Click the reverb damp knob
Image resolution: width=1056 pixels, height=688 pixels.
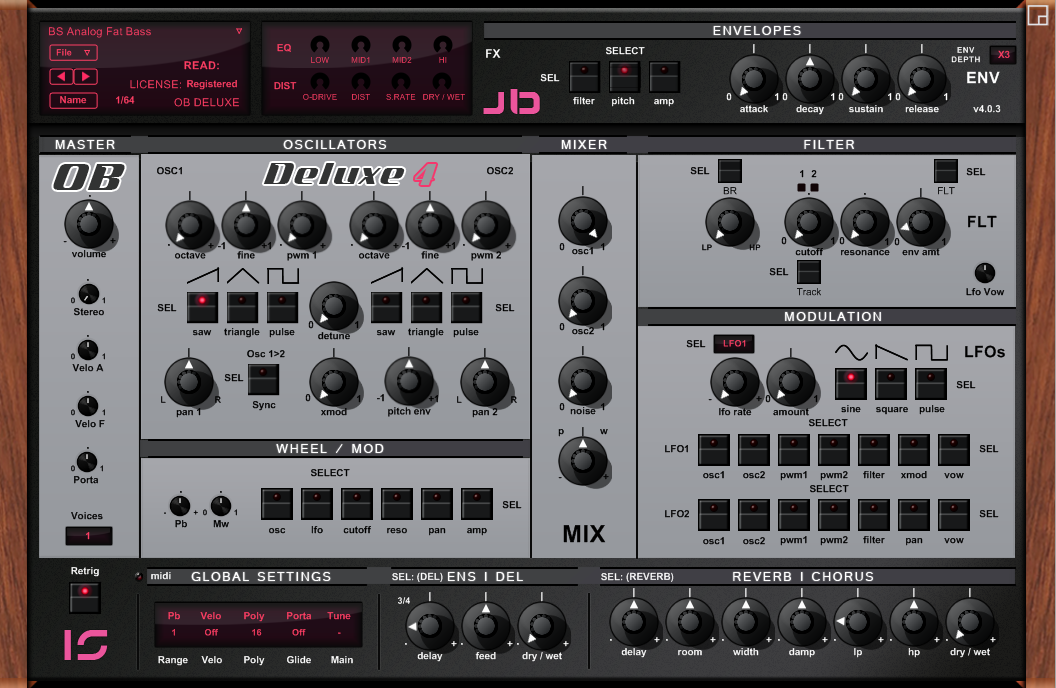pyautogui.click(x=801, y=623)
